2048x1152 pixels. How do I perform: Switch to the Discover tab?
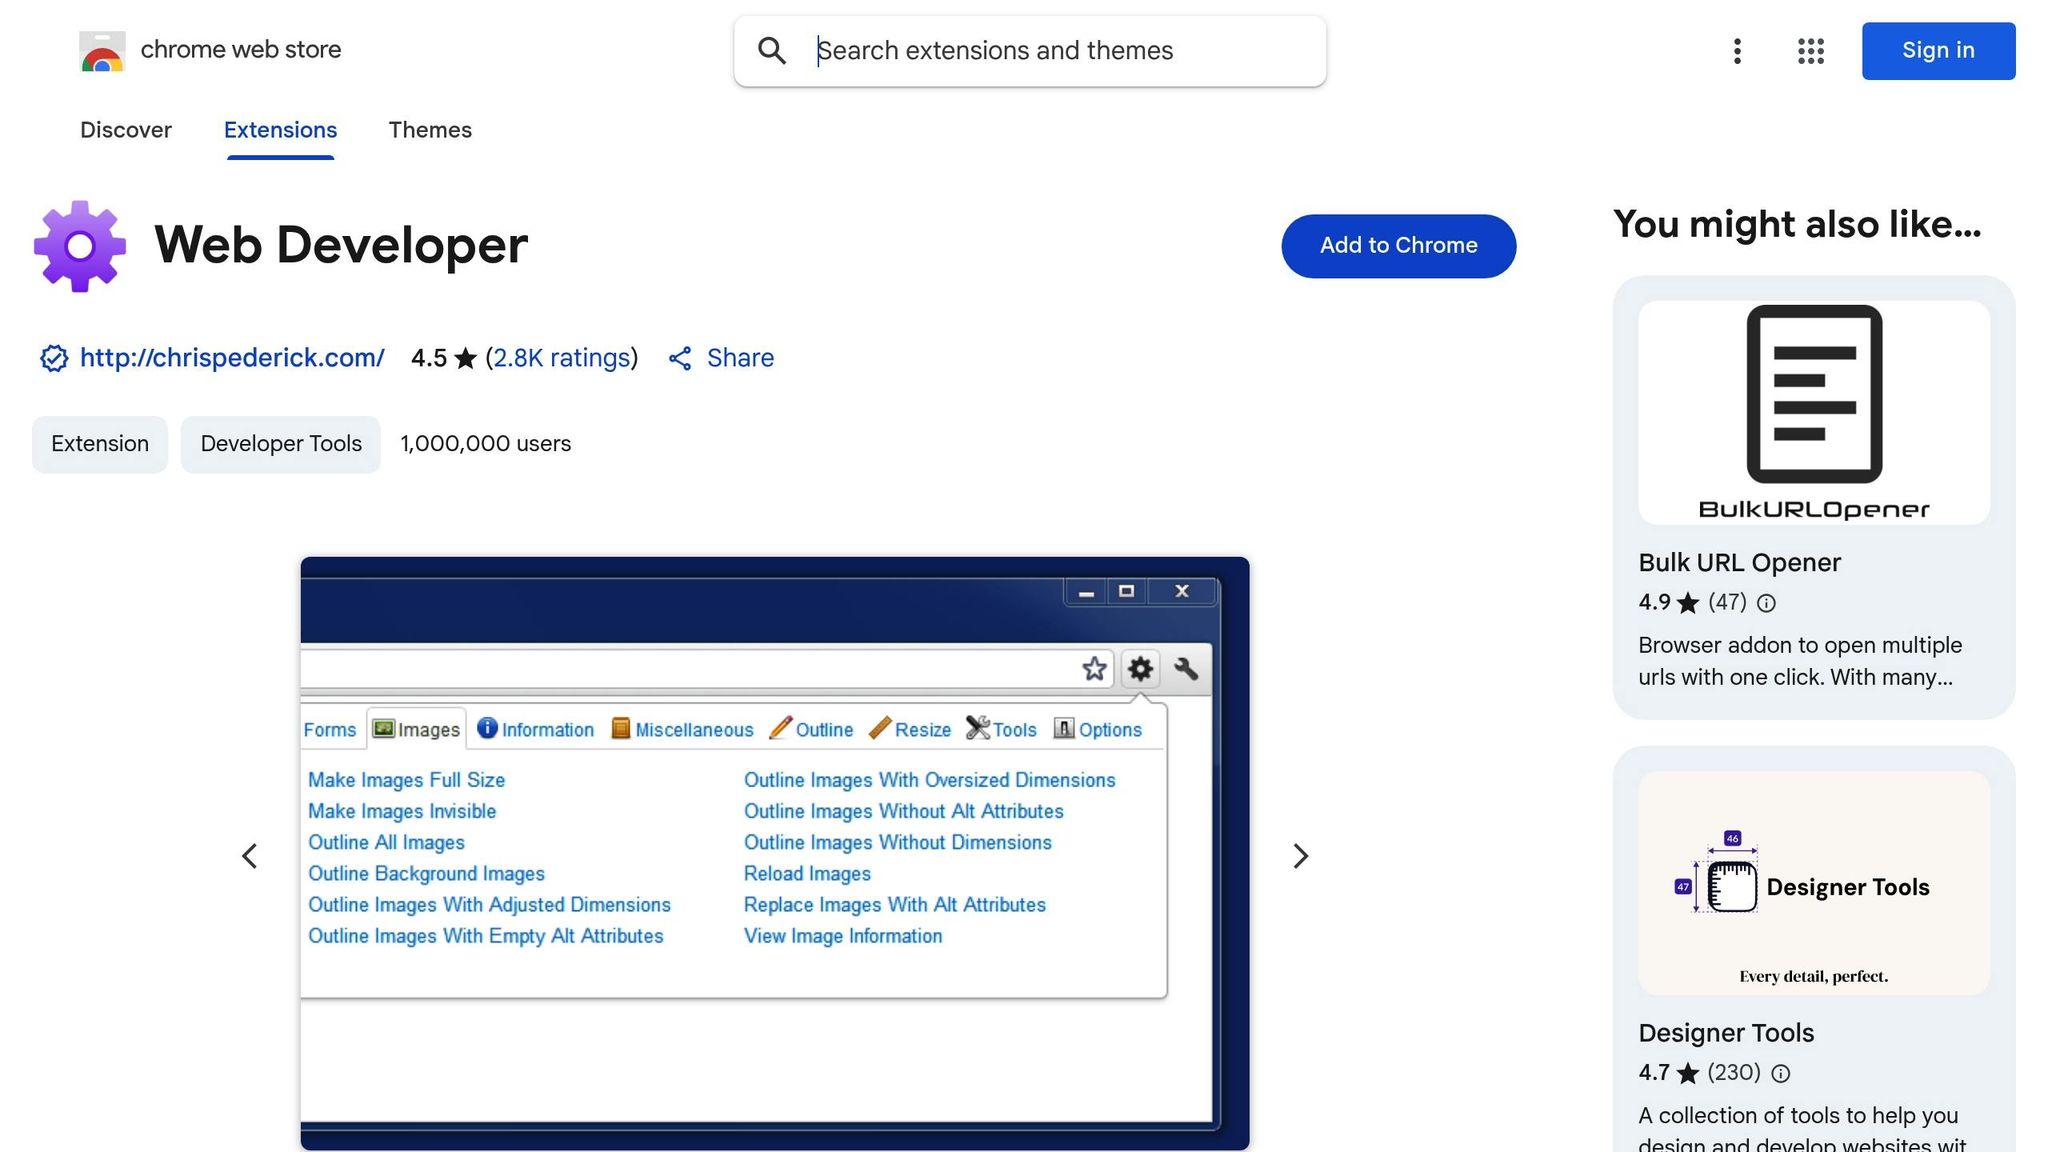(126, 130)
